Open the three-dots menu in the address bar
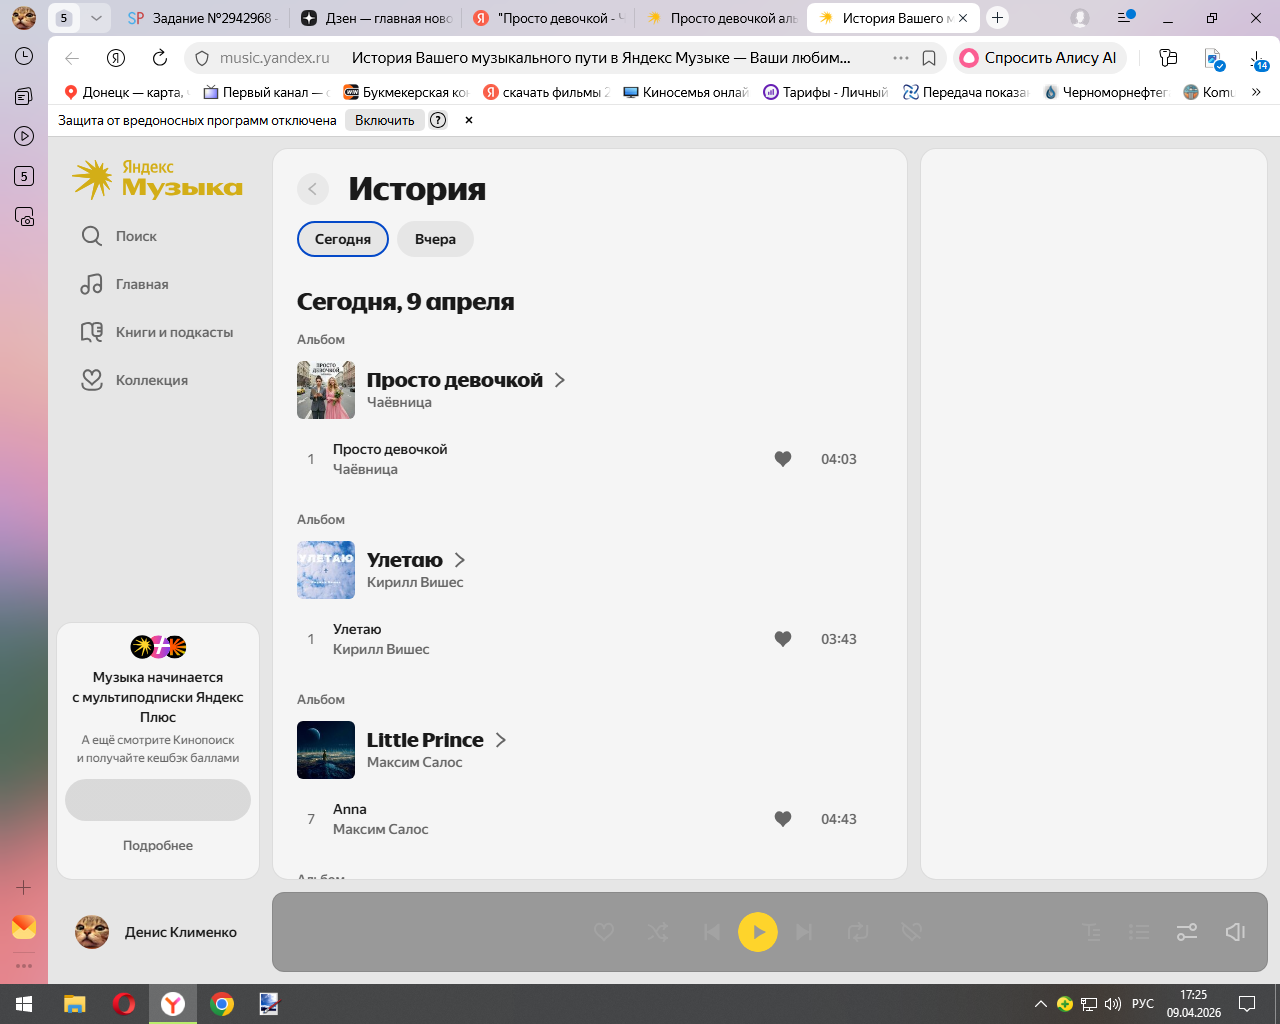 [901, 58]
